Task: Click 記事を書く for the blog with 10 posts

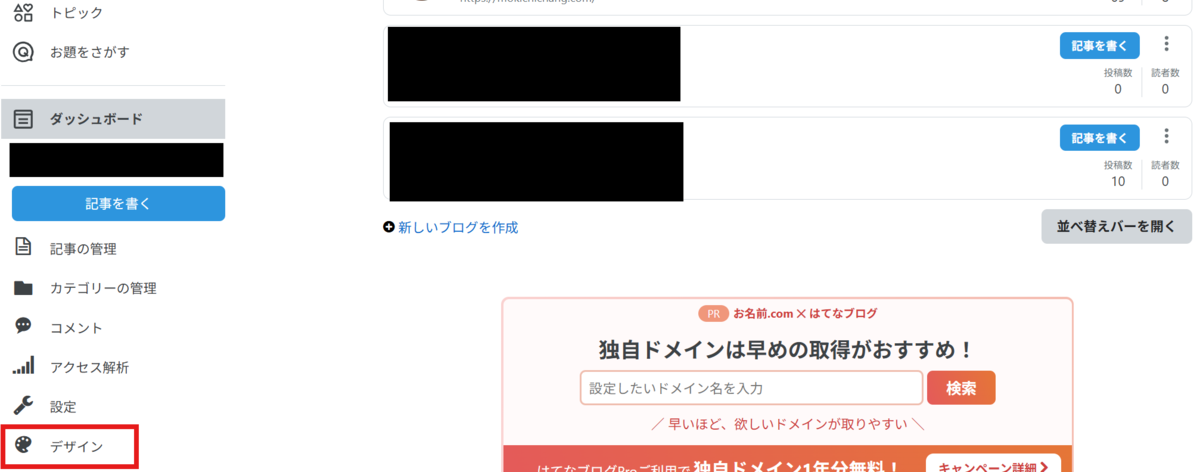Action: pos(1100,138)
